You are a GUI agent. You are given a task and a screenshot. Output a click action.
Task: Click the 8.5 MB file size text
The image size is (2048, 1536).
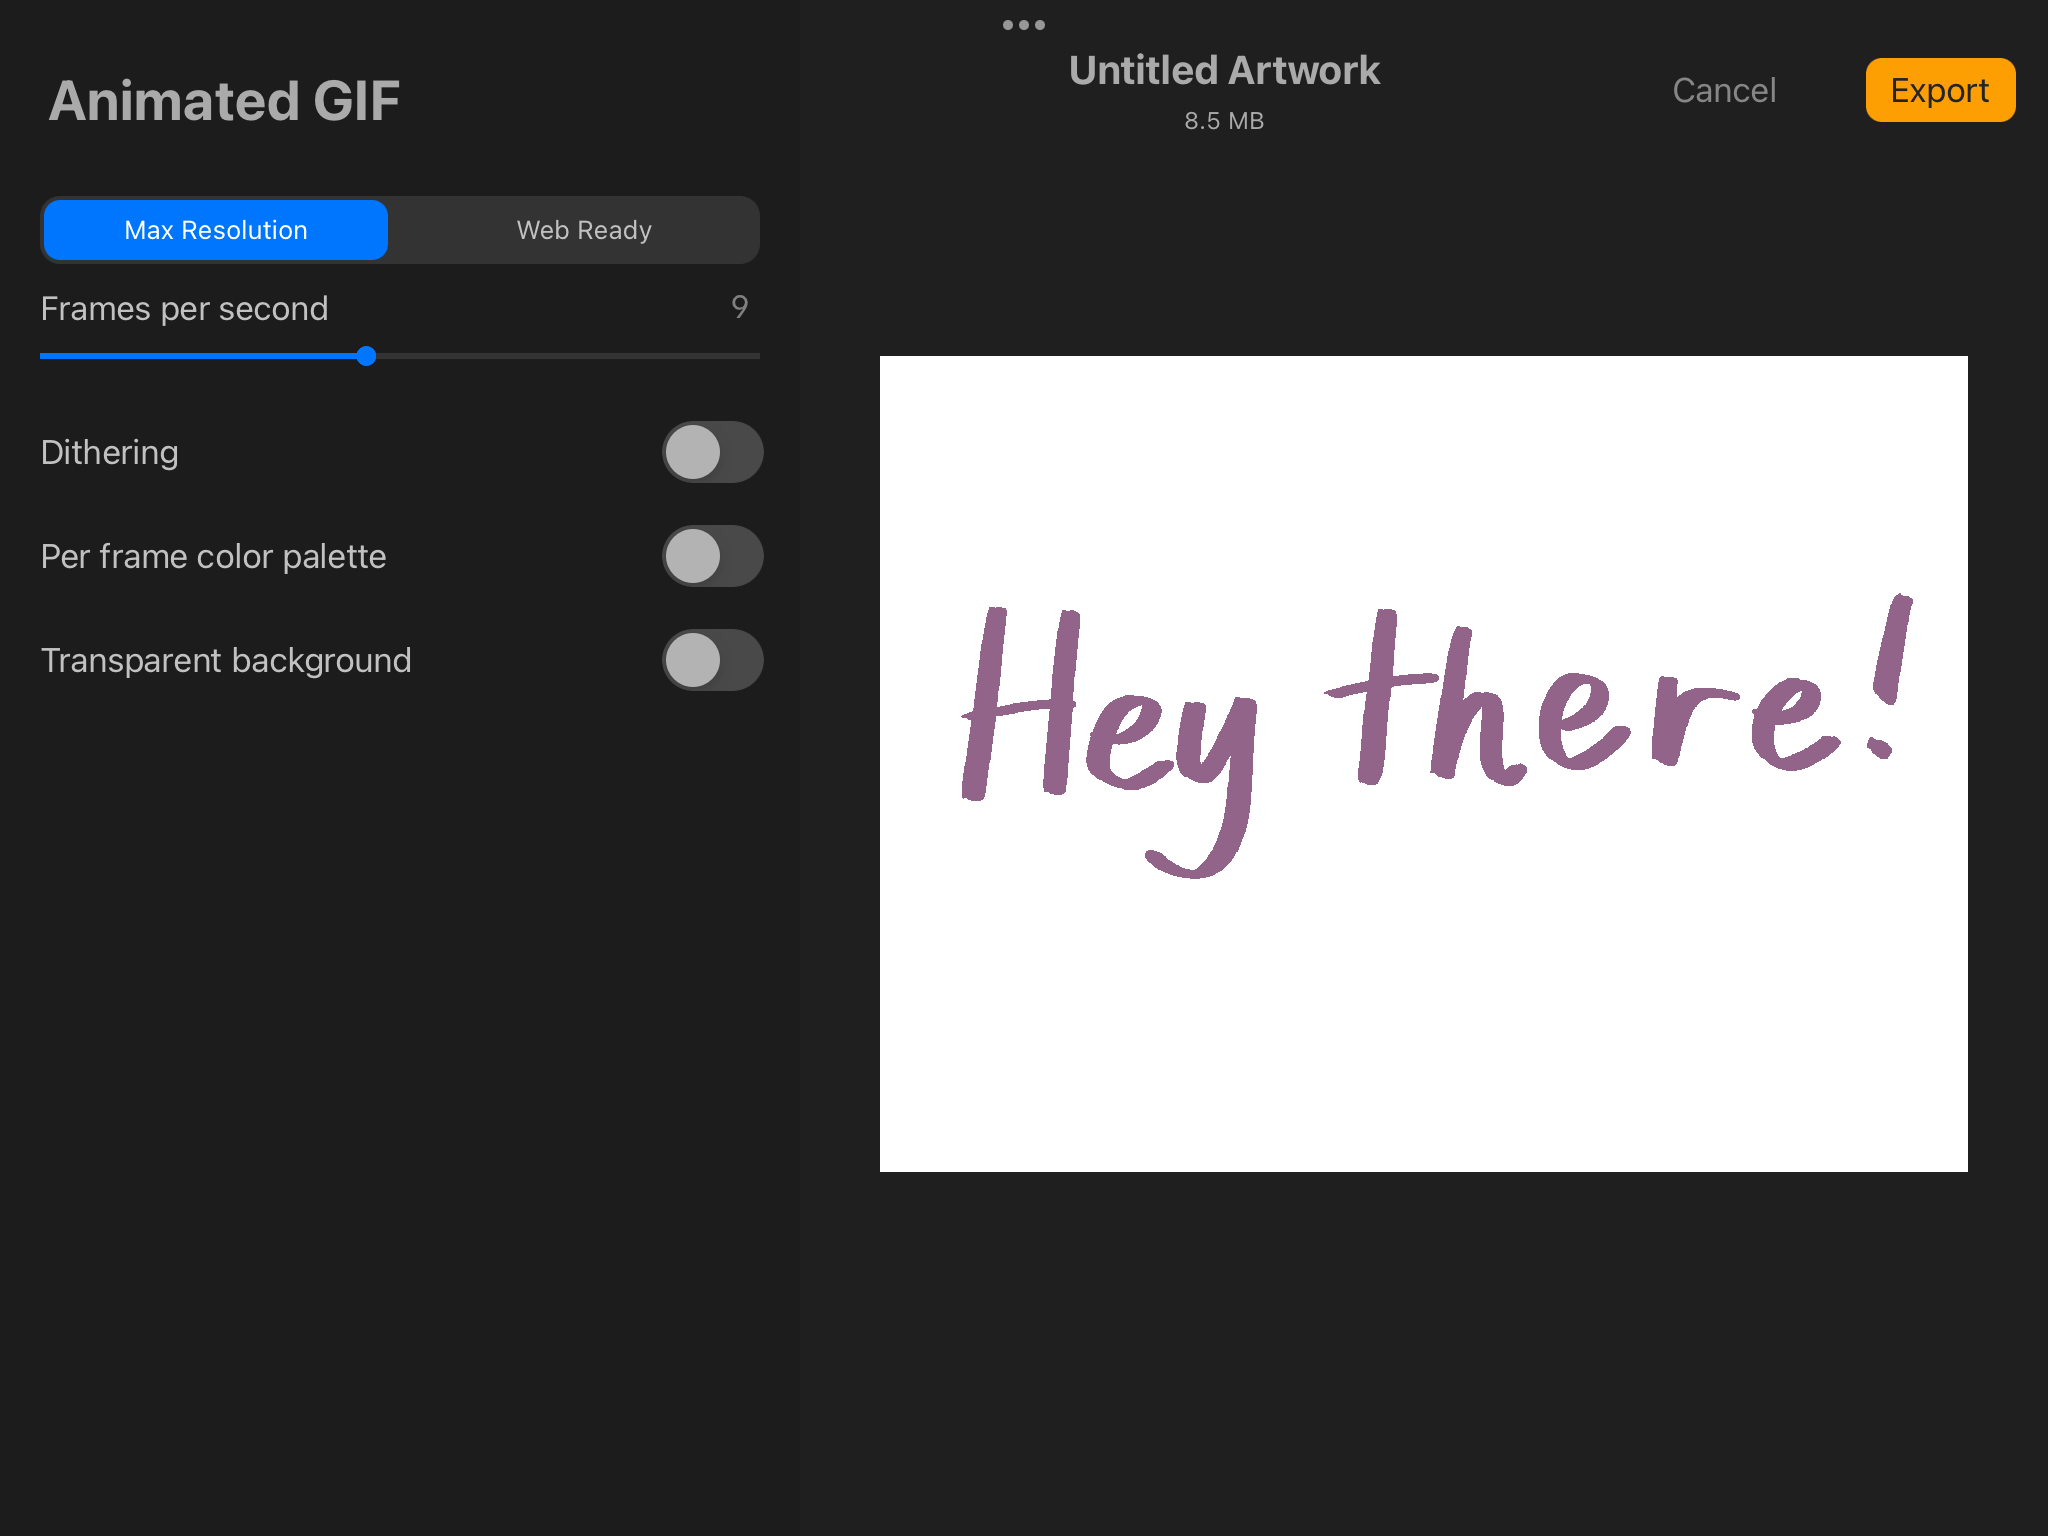[1224, 121]
